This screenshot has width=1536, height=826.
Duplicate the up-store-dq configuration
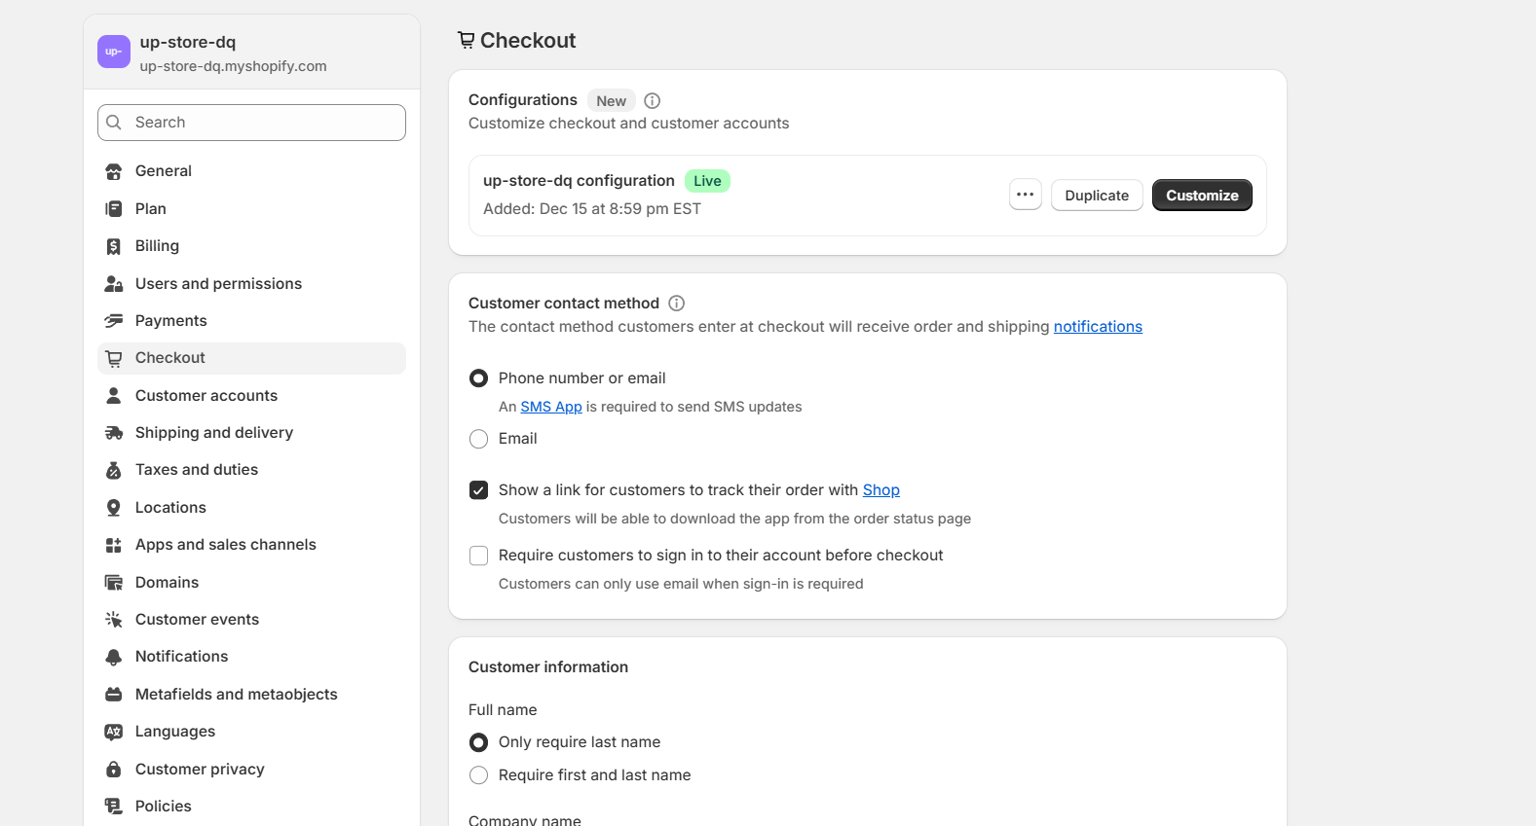[1096, 195]
